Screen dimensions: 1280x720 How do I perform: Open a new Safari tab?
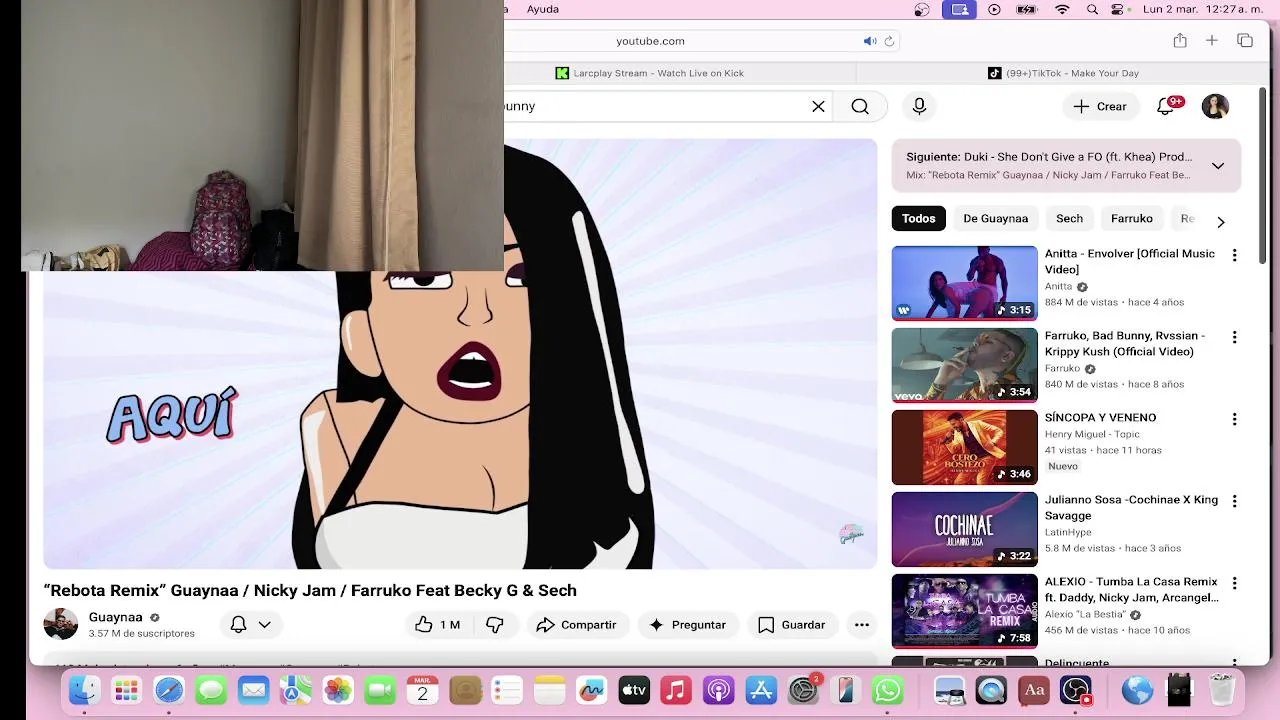[x=1212, y=41]
